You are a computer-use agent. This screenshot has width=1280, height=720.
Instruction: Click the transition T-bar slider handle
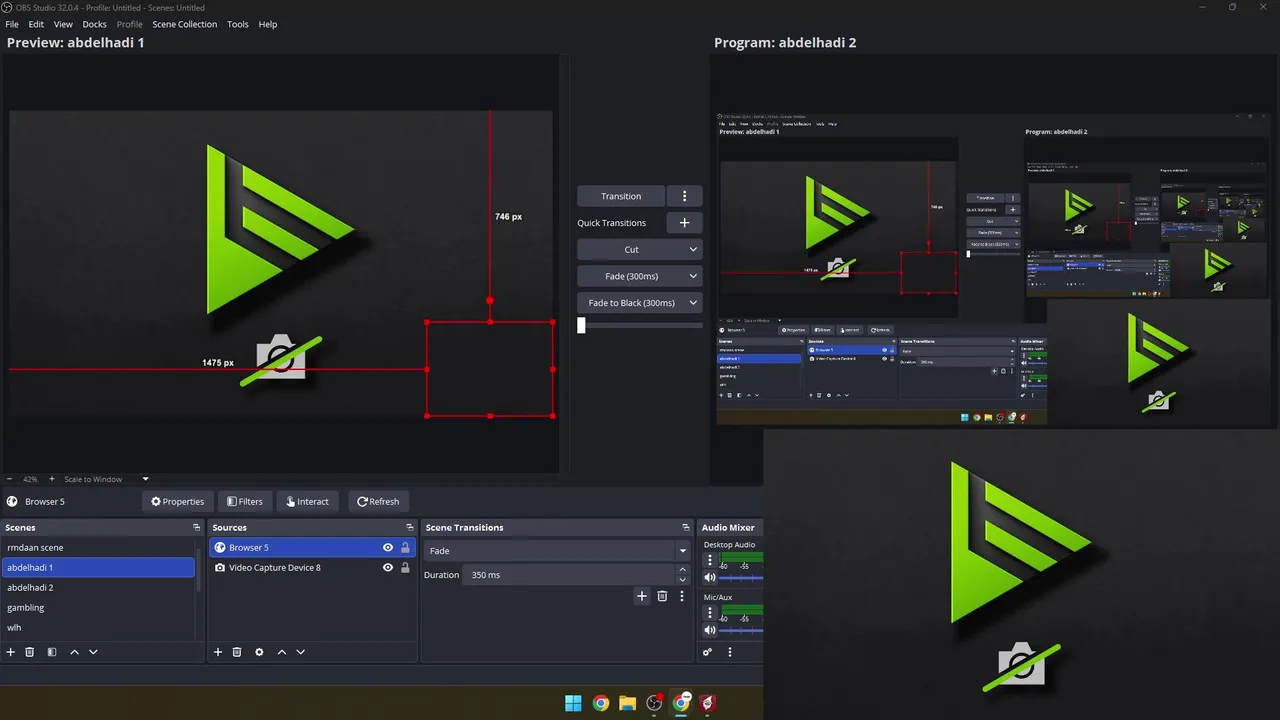tap(581, 325)
